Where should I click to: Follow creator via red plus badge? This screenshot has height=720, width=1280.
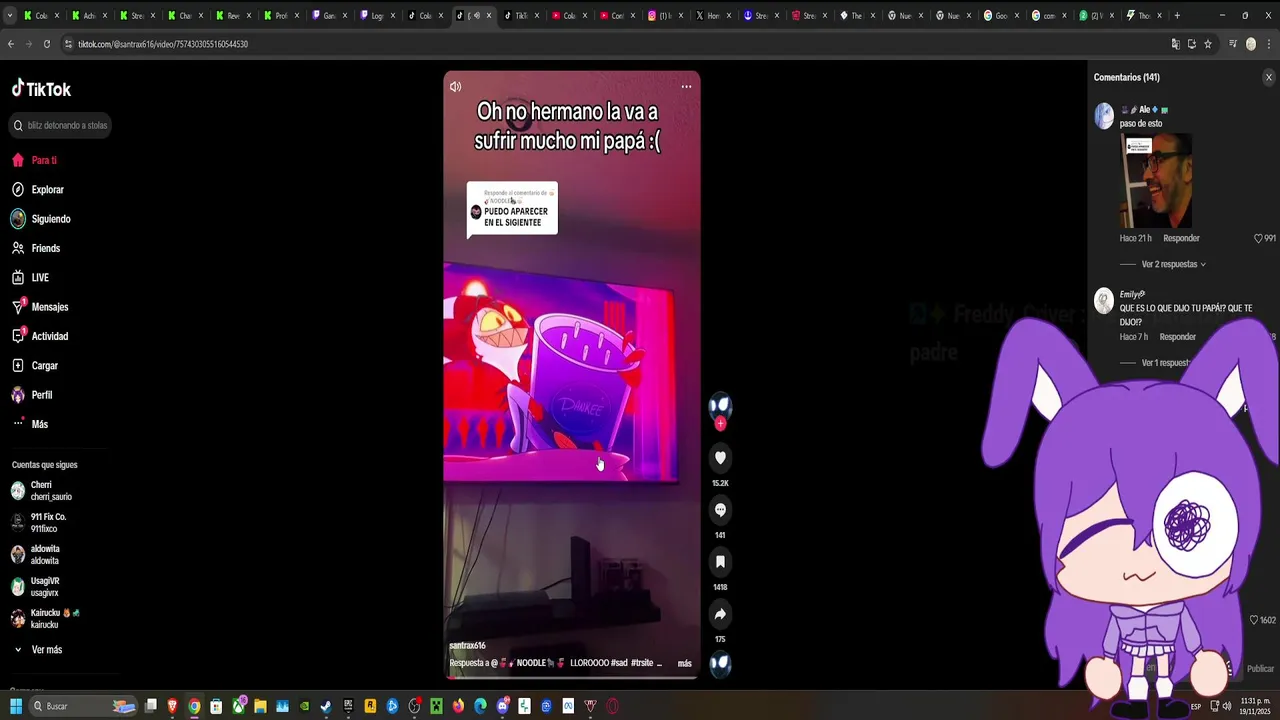click(720, 424)
